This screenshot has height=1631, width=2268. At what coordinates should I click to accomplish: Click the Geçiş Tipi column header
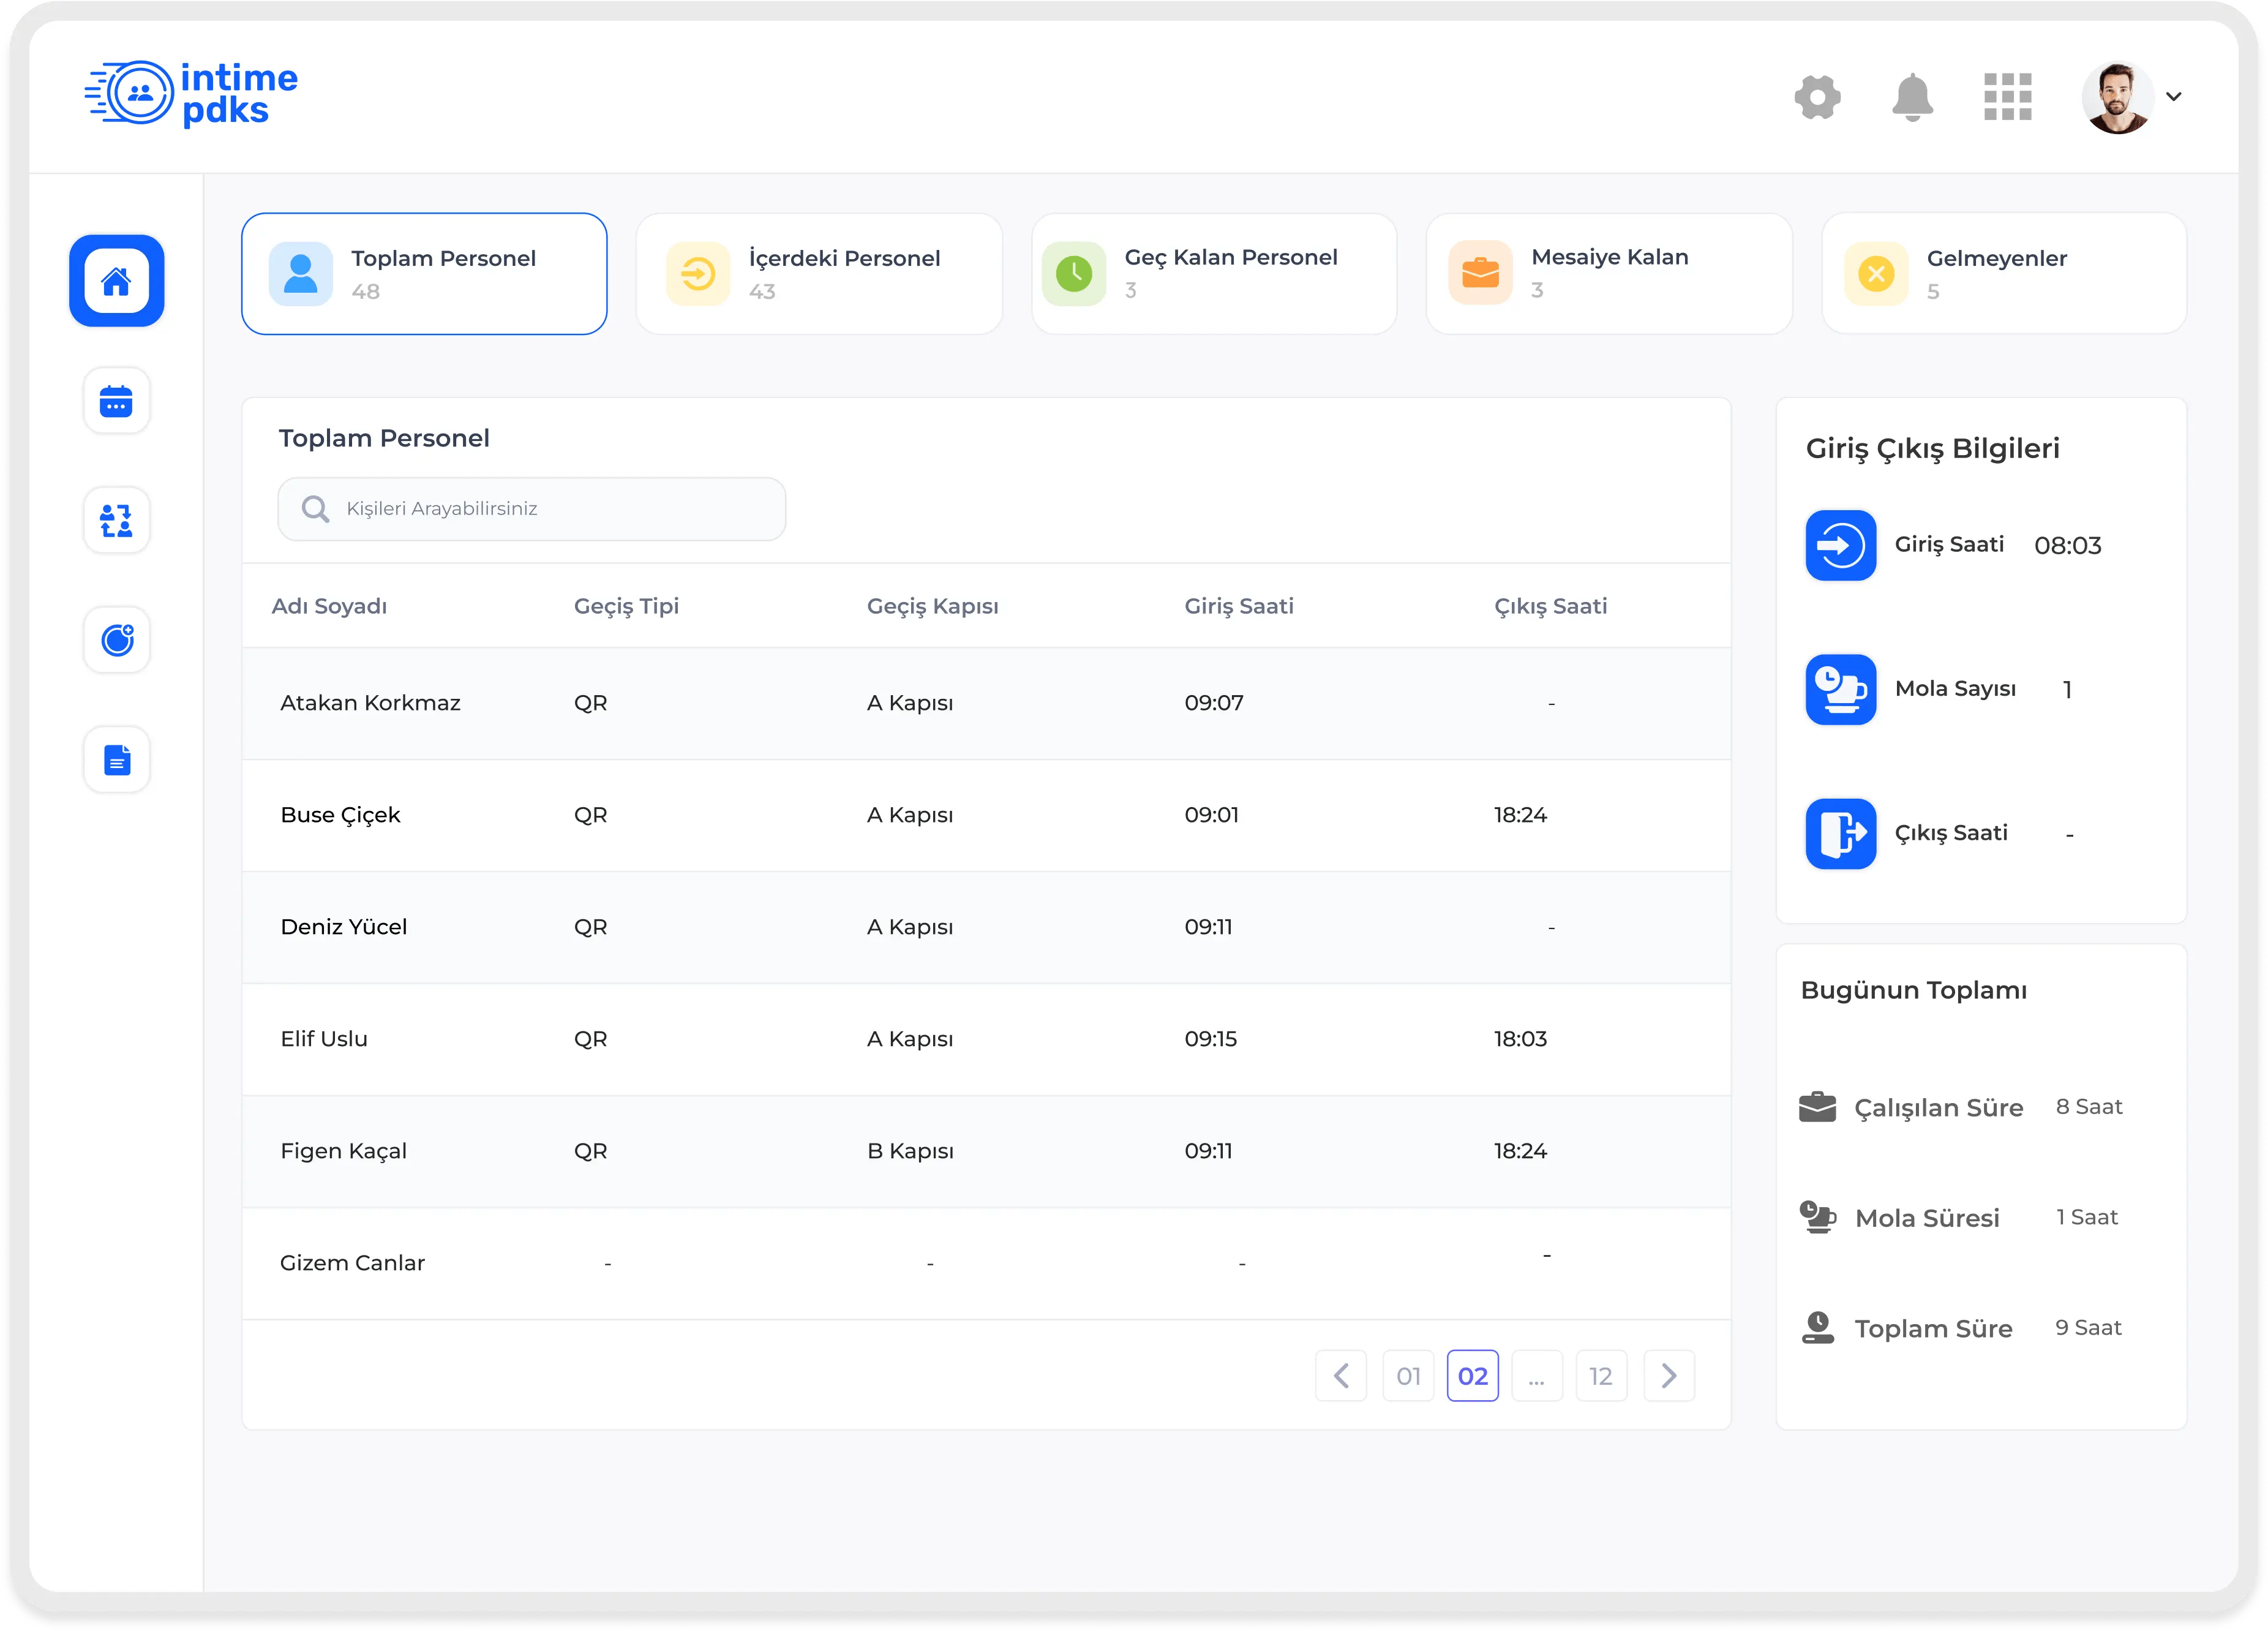pyautogui.click(x=626, y=606)
